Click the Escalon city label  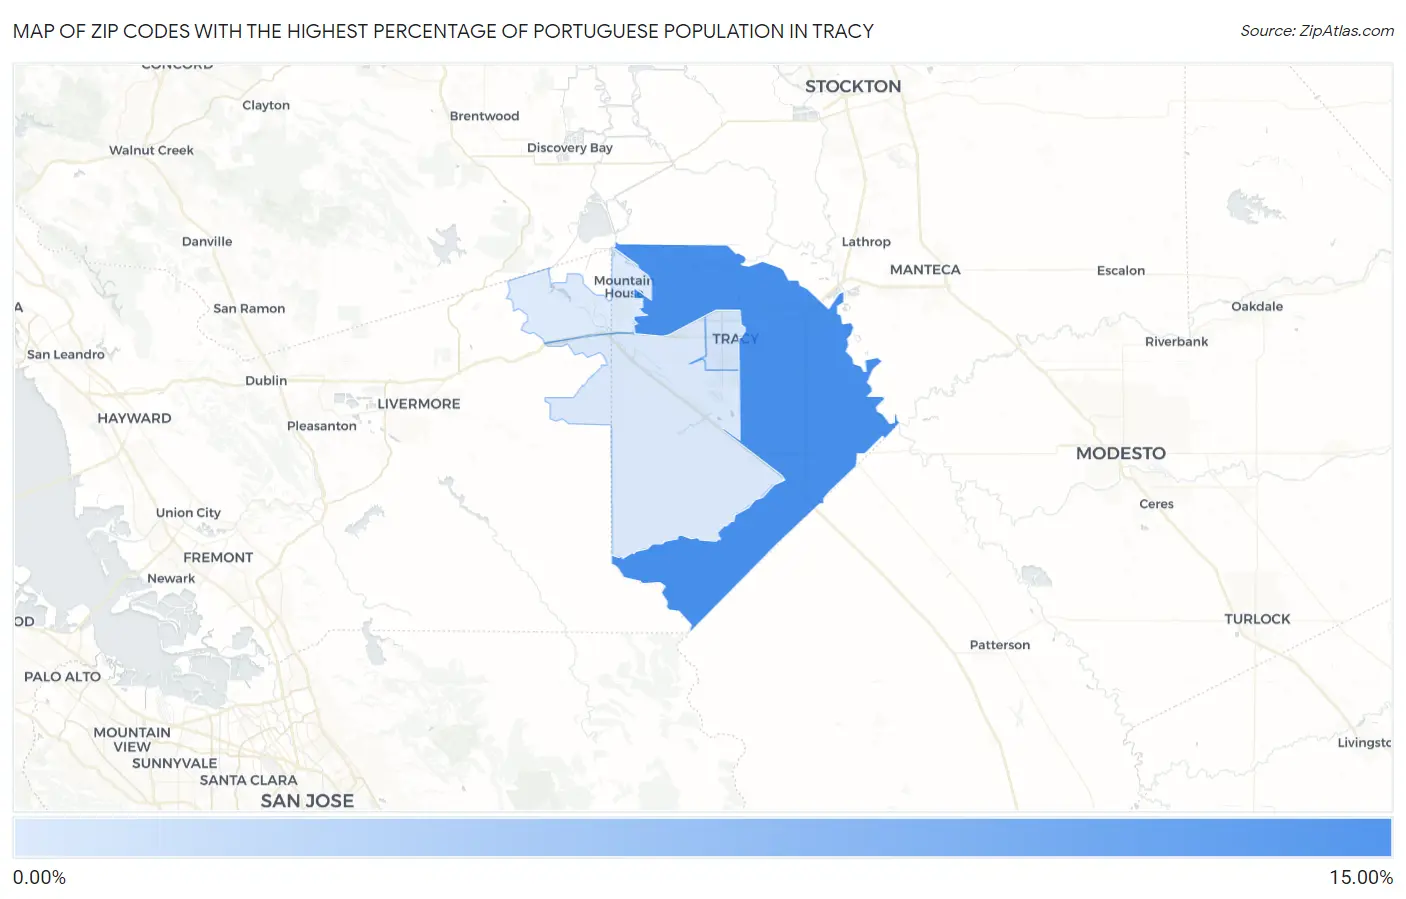1121,271
